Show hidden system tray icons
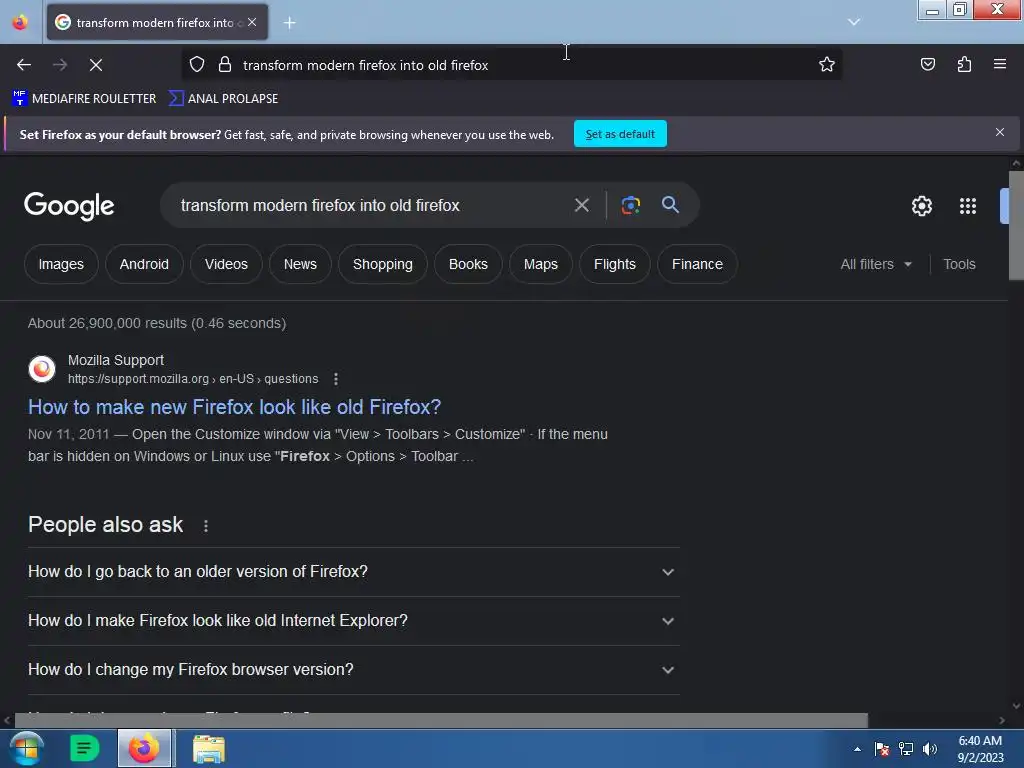Viewport: 1024px width, 768px height. pos(857,749)
